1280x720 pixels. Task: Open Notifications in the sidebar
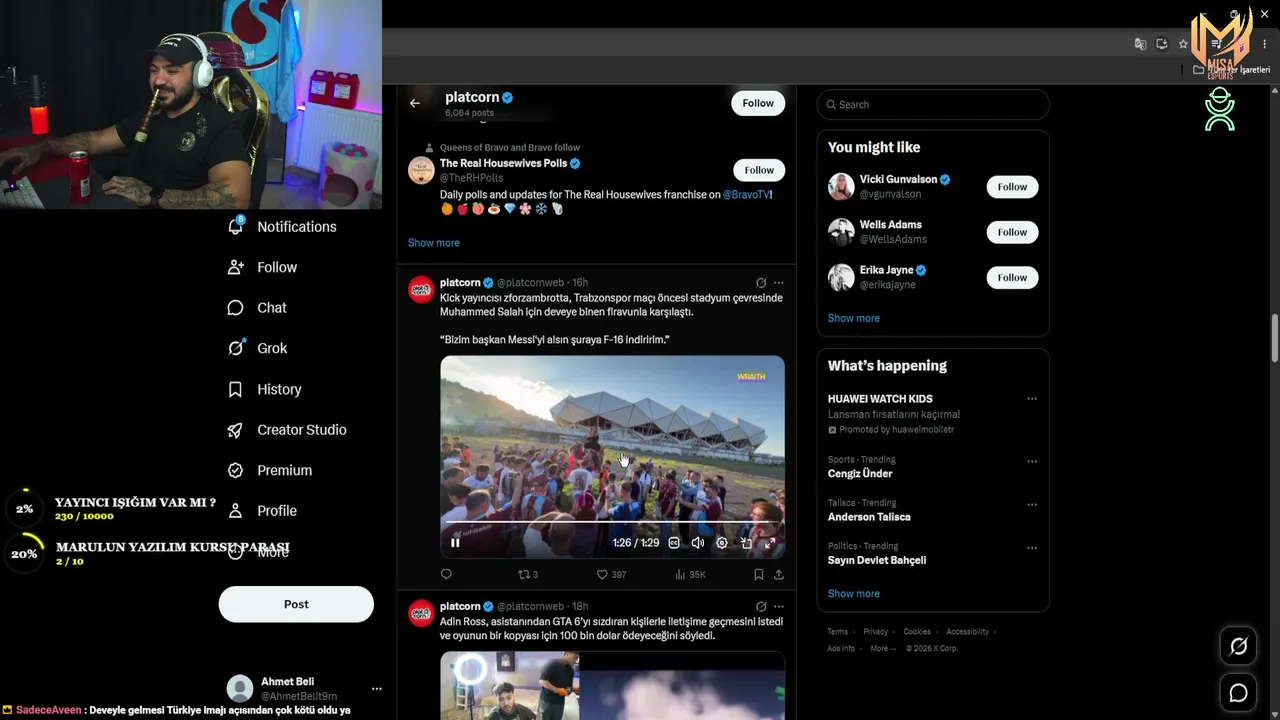click(282, 227)
